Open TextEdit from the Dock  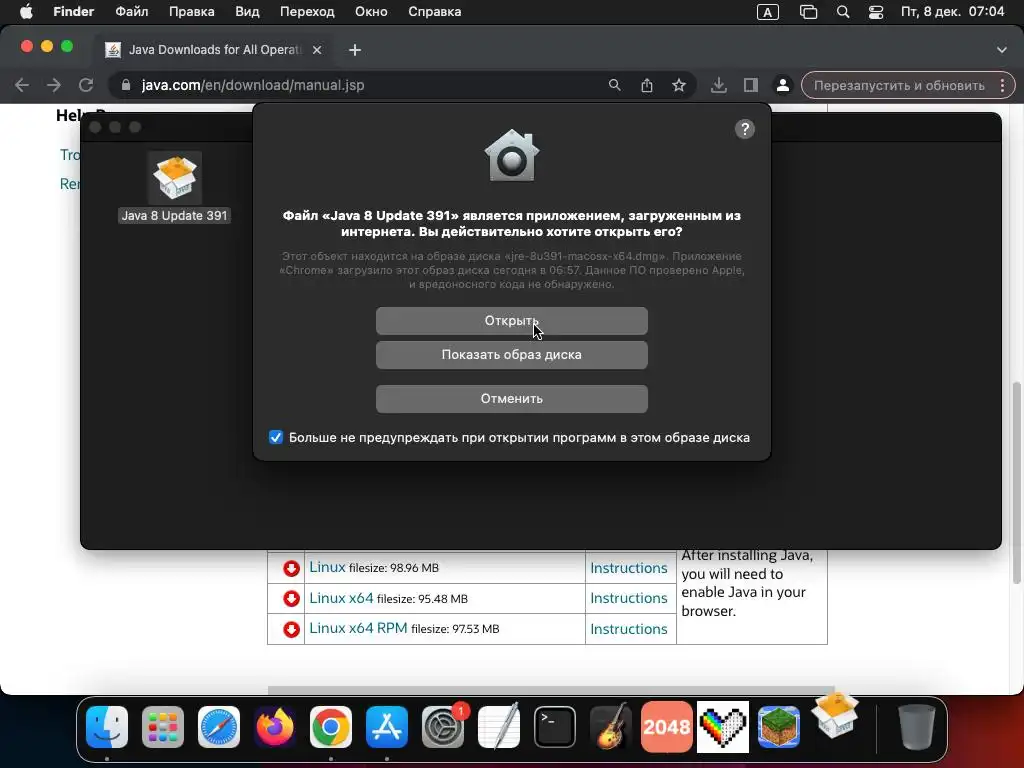[499, 726]
